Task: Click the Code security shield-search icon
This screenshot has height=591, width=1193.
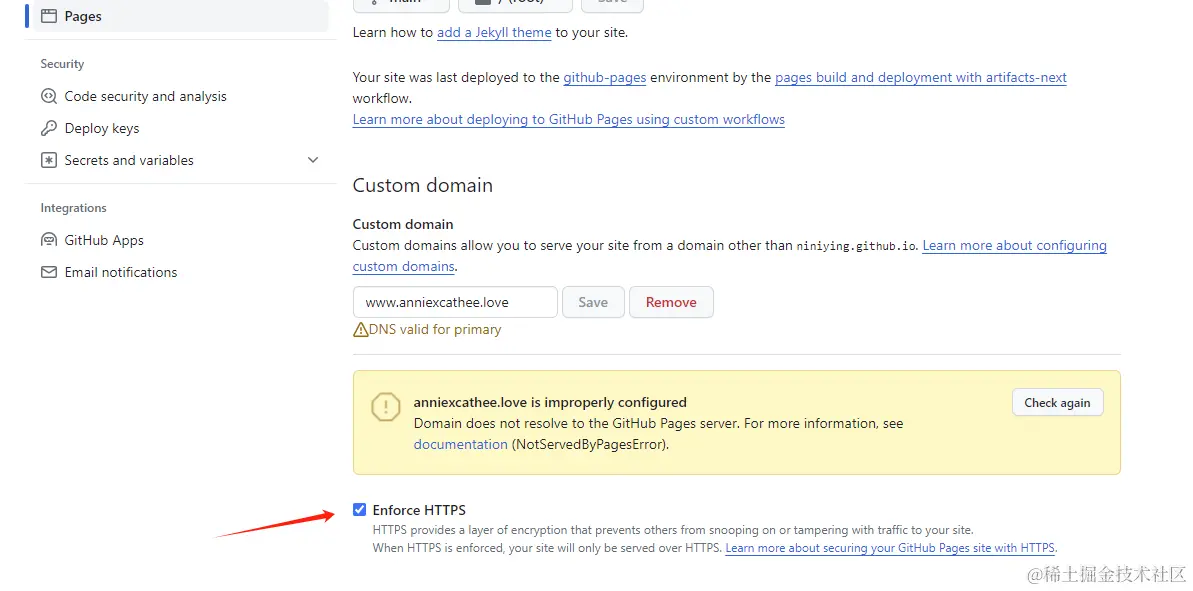Action: (49, 97)
